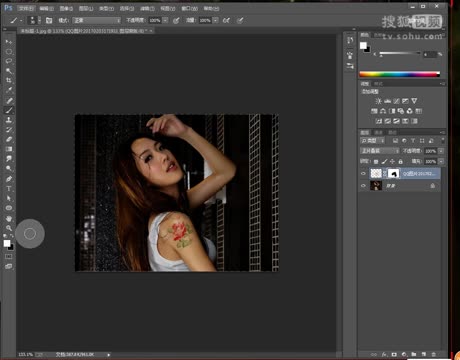
Task: Select the Pen tool
Action: point(9,179)
